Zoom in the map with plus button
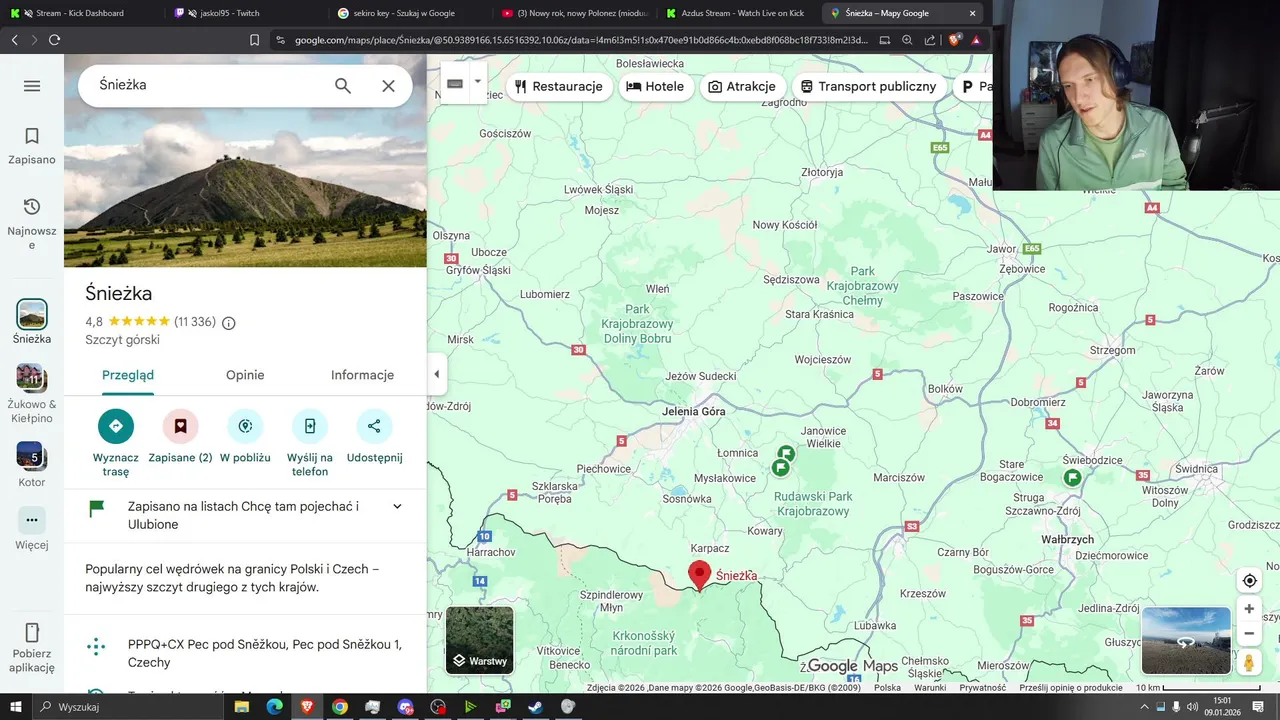 coord(1249,608)
